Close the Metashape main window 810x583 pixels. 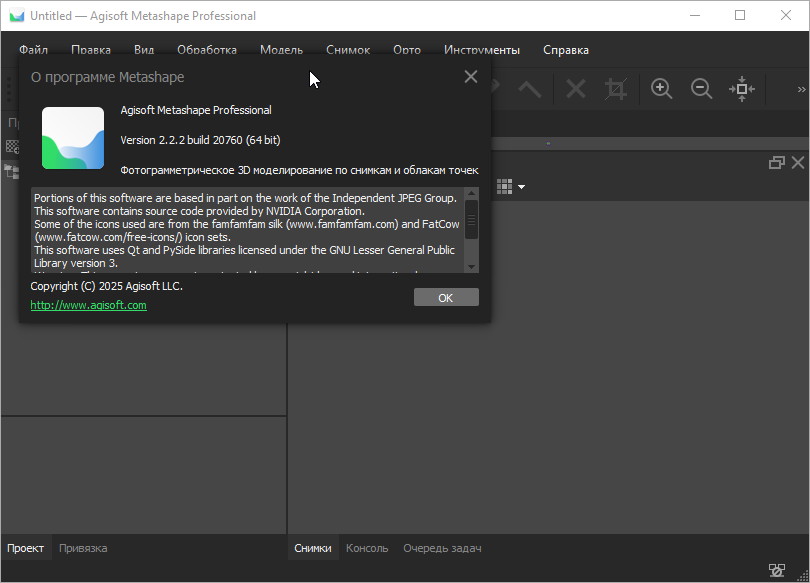(786, 15)
